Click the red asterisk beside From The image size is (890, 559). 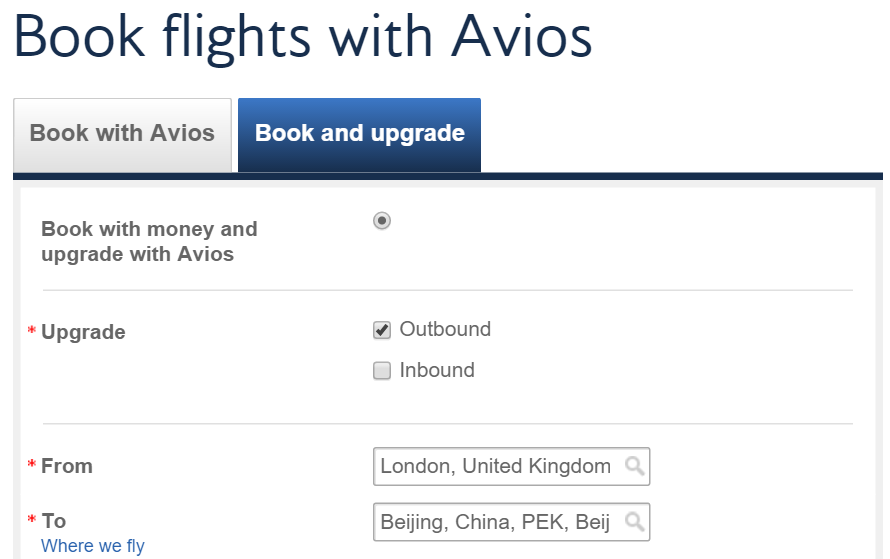[x=32, y=464]
